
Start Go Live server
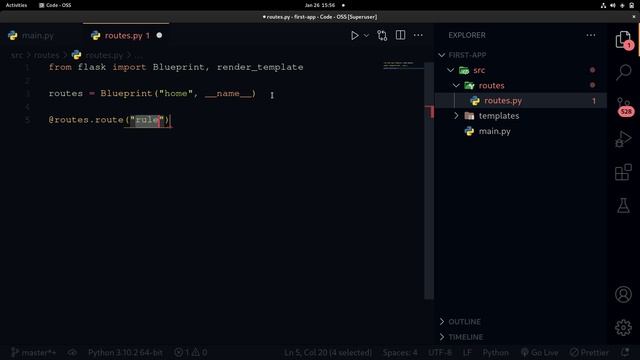pyautogui.click(x=540, y=352)
